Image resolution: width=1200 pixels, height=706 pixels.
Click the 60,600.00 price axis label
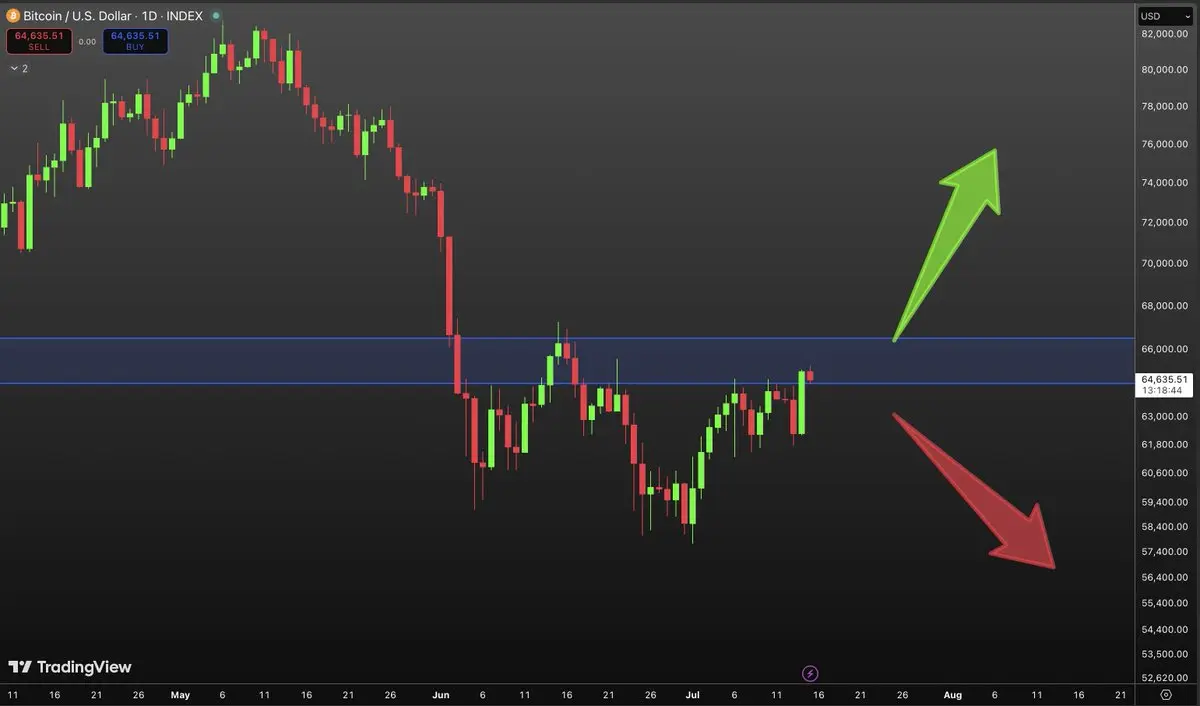coord(1165,473)
